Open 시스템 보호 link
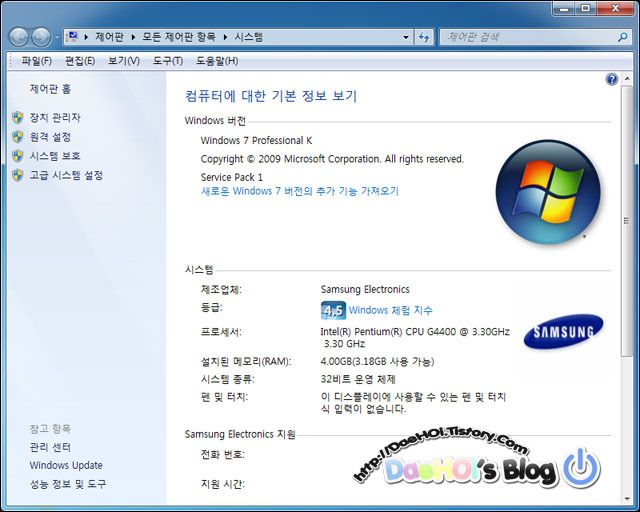This screenshot has height=512, width=640. (x=55, y=156)
